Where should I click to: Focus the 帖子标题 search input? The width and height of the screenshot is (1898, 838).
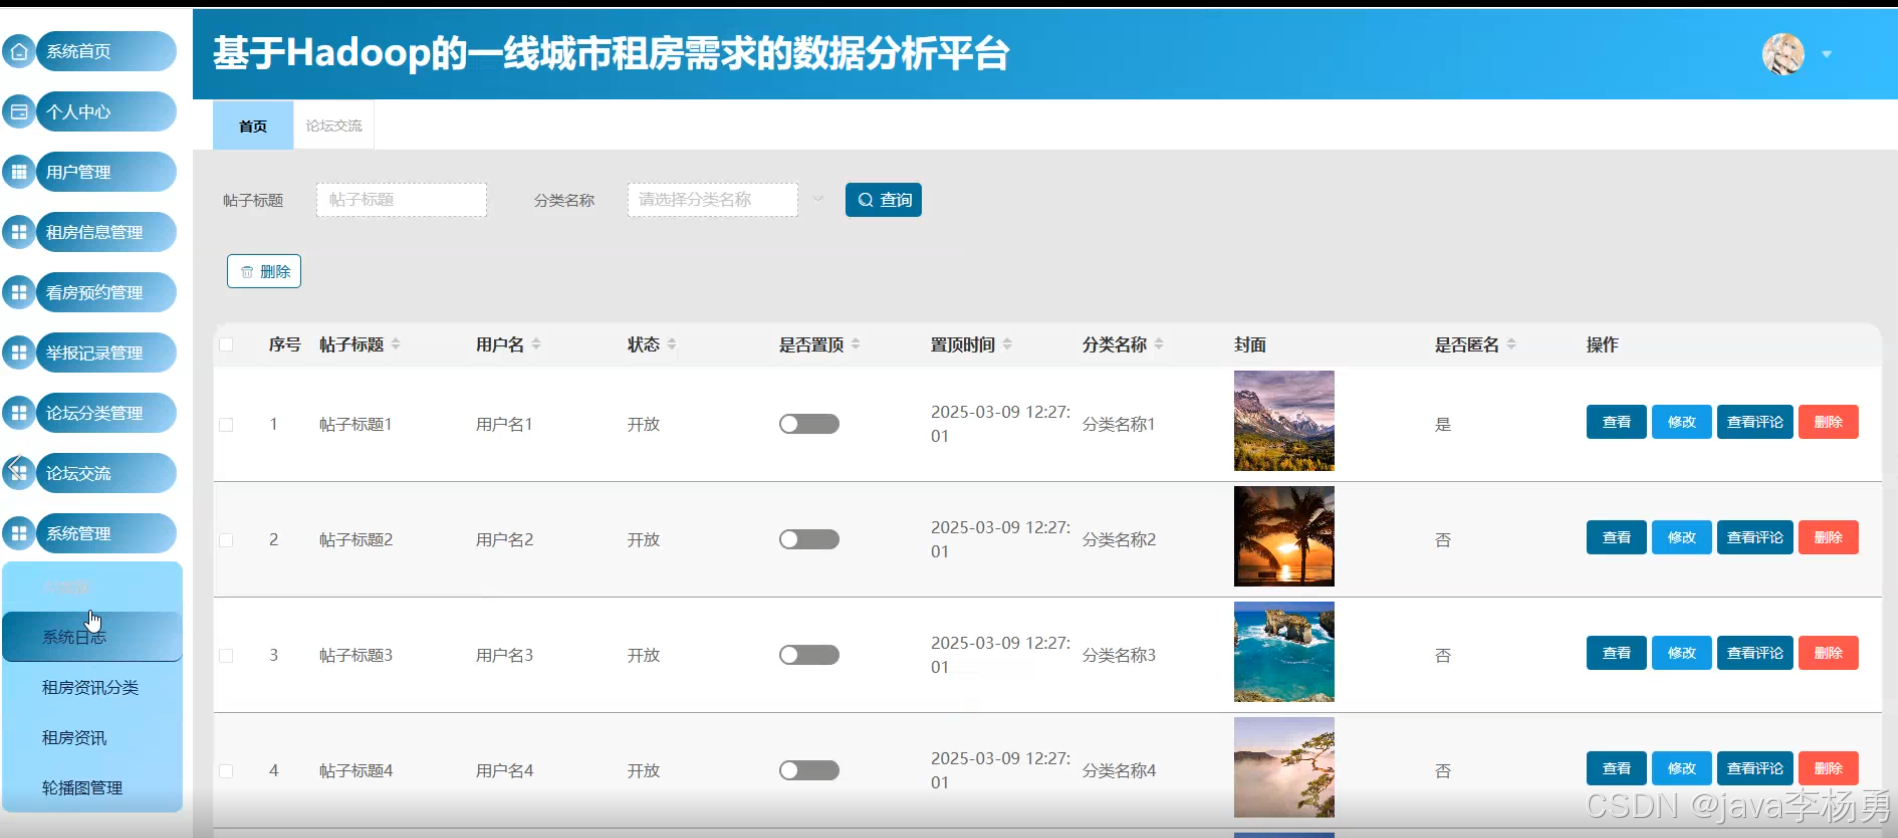(x=402, y=199)
